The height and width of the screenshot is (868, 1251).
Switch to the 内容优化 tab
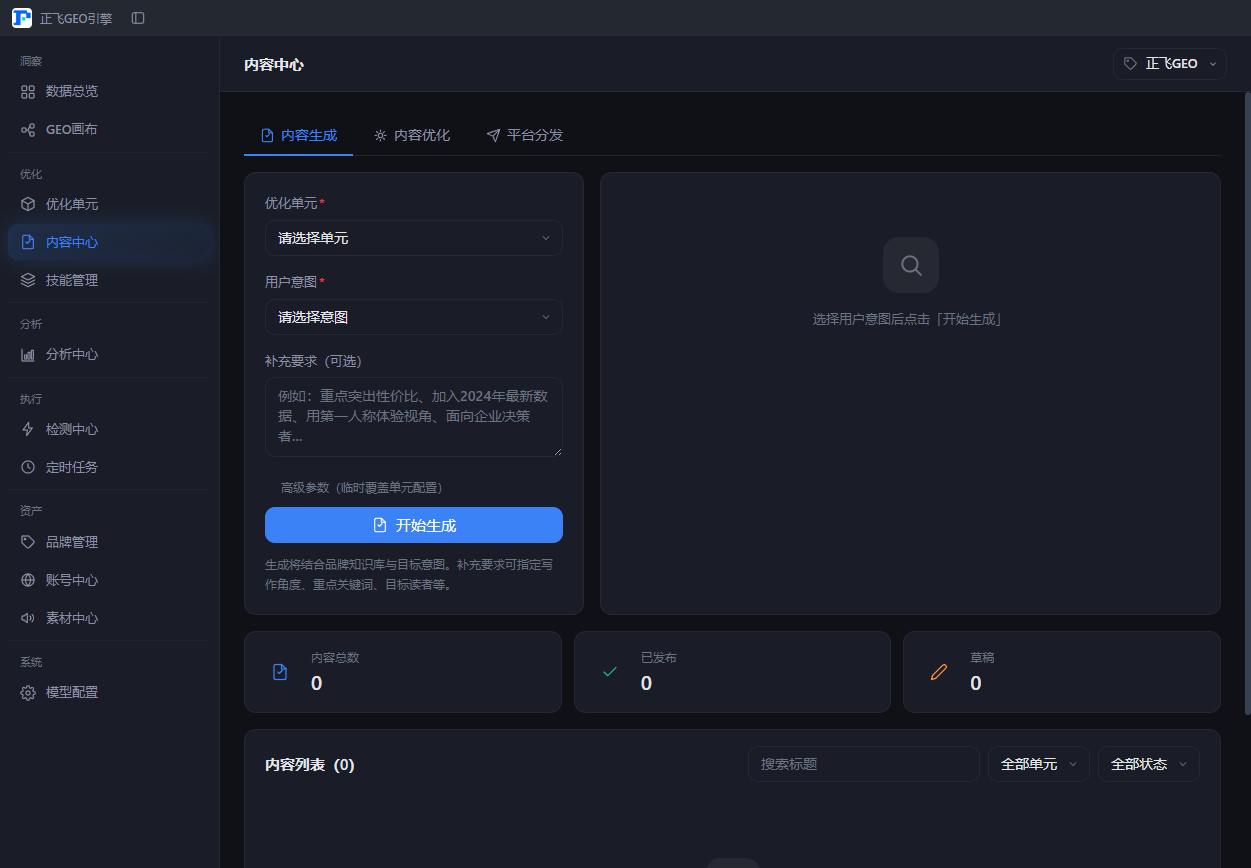(412, 135)
